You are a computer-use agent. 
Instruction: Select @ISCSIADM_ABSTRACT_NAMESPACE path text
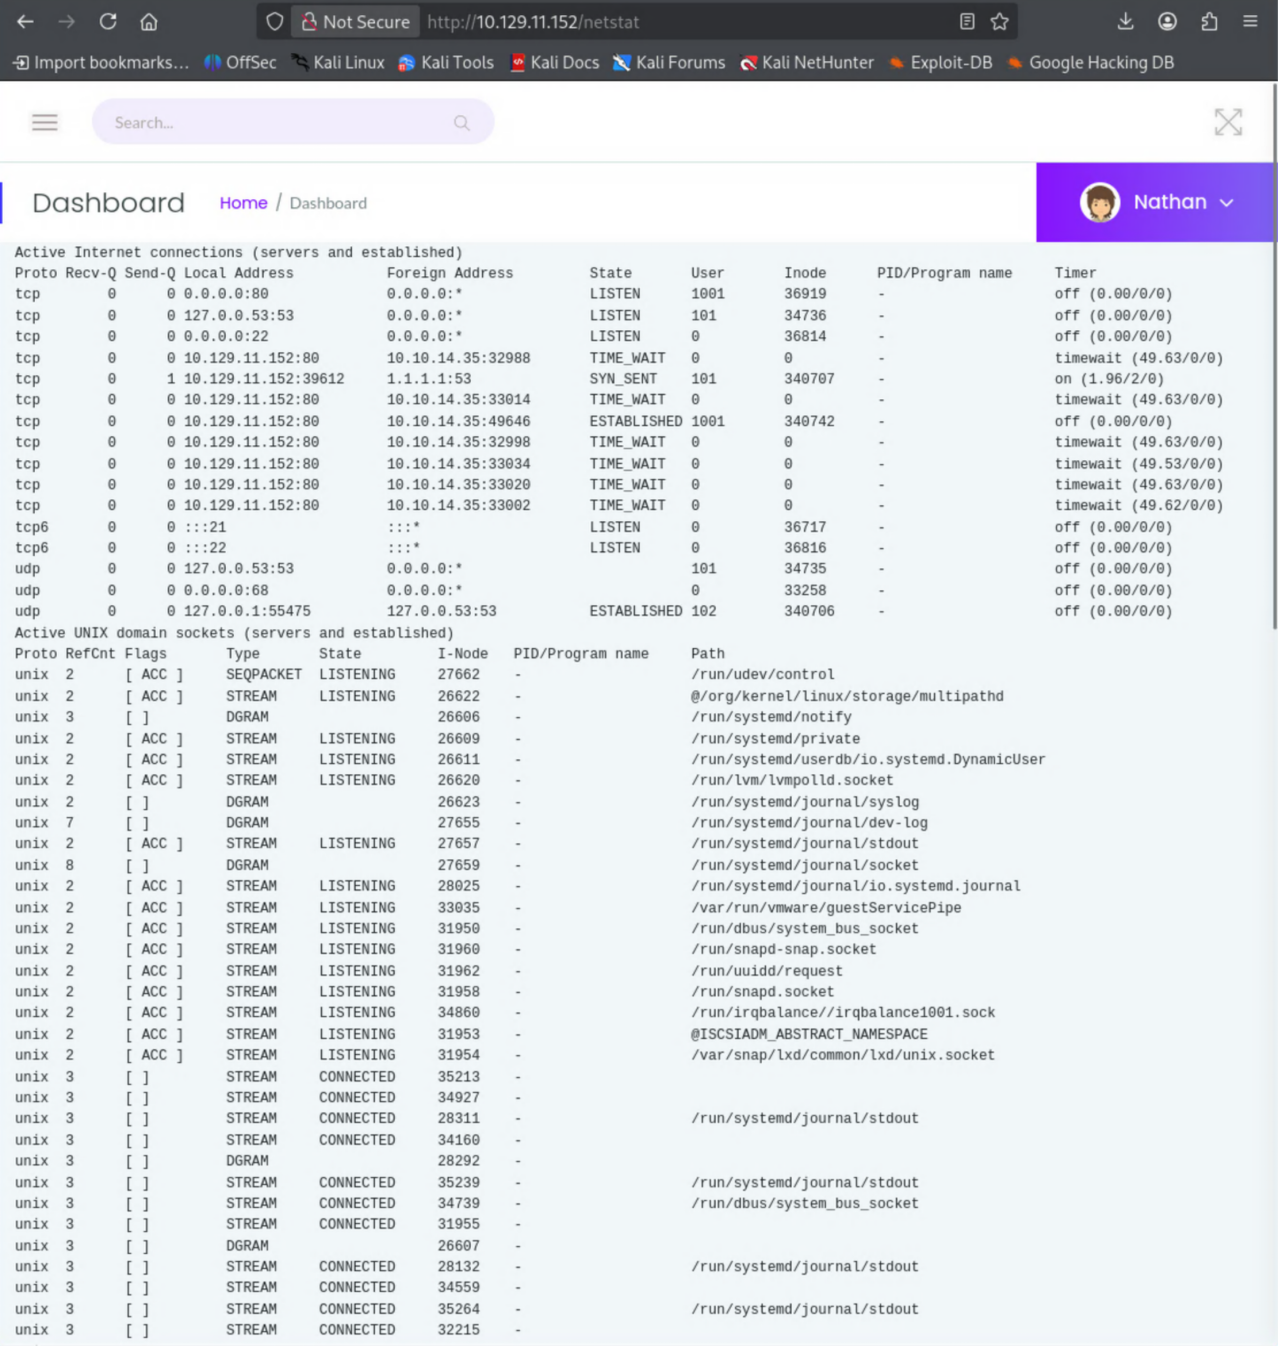pyautogui.click(x=809, y=1035)
